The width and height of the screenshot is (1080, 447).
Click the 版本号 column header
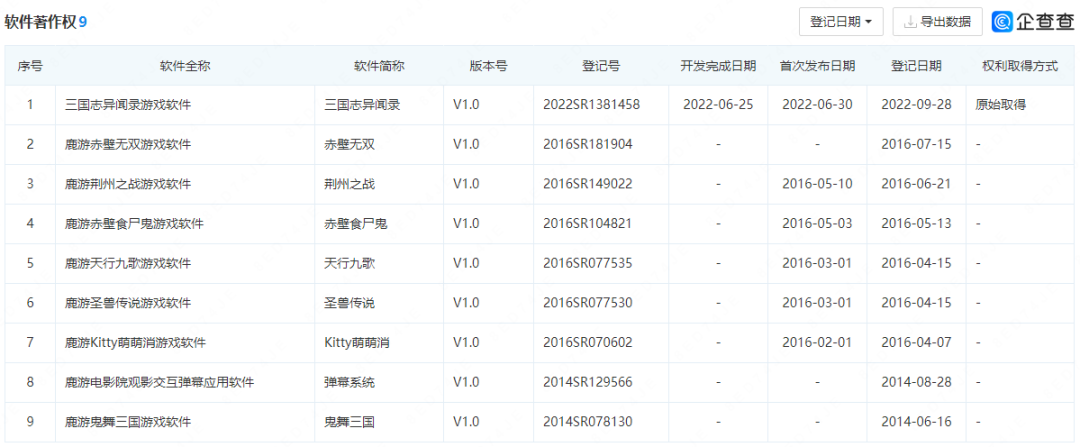[488, 66]
